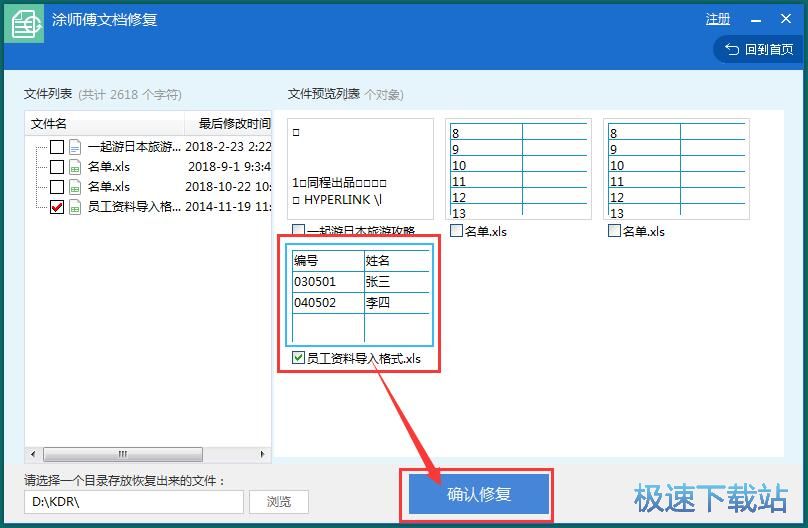The width and height of the screenshot is (808, 528).
Task: Check the box for 一起游日本旅游 file row
Action: coord(57,147)
